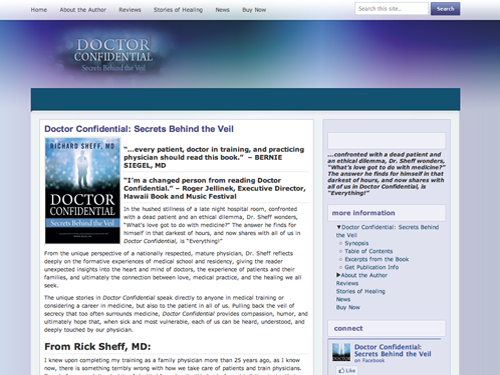Open Get Publication Info sidebar link
The width and height of the screenshot is (500, 375).
(x=372, y=267)
